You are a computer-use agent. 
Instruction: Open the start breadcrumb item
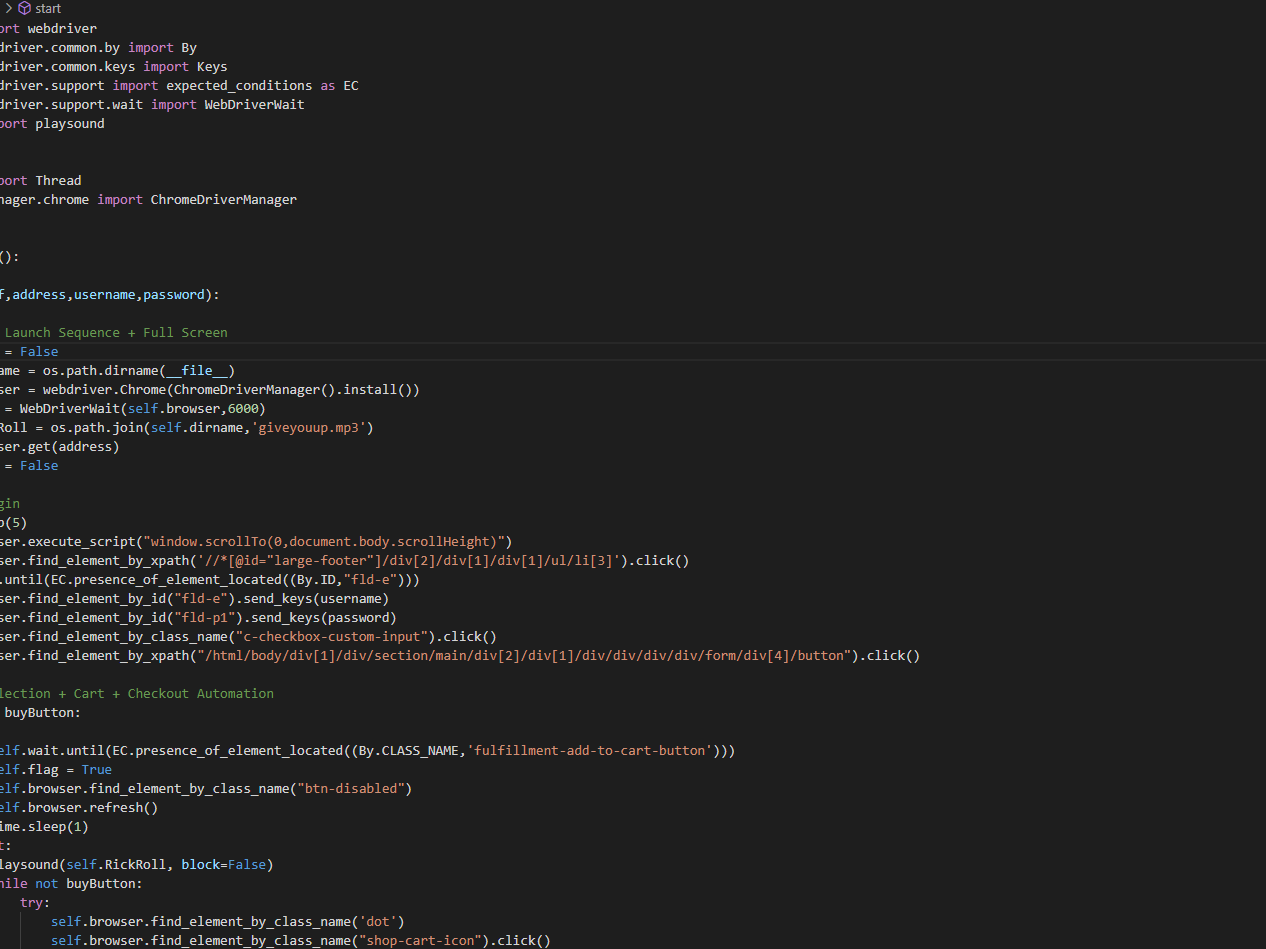click(x=48, y=8)
